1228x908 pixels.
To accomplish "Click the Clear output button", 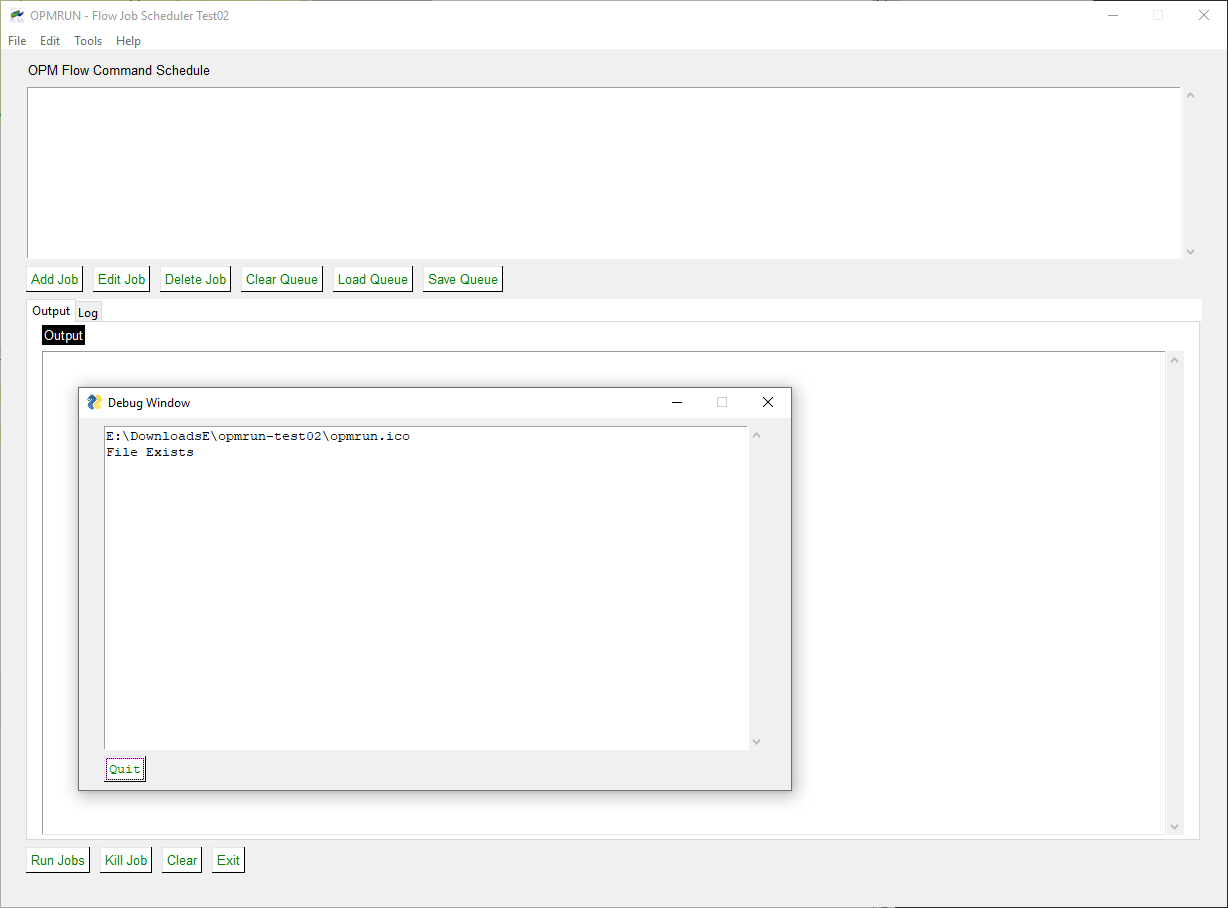I will (182, 860).
